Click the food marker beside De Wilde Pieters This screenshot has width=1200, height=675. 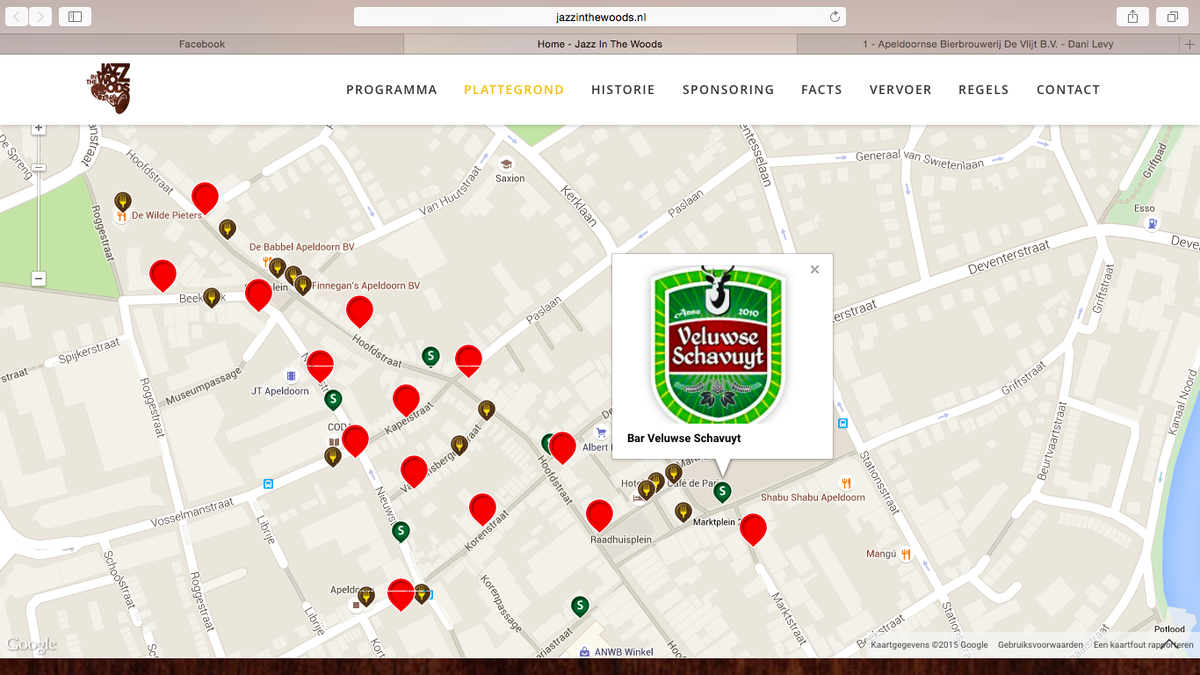[x=123, y=201]
